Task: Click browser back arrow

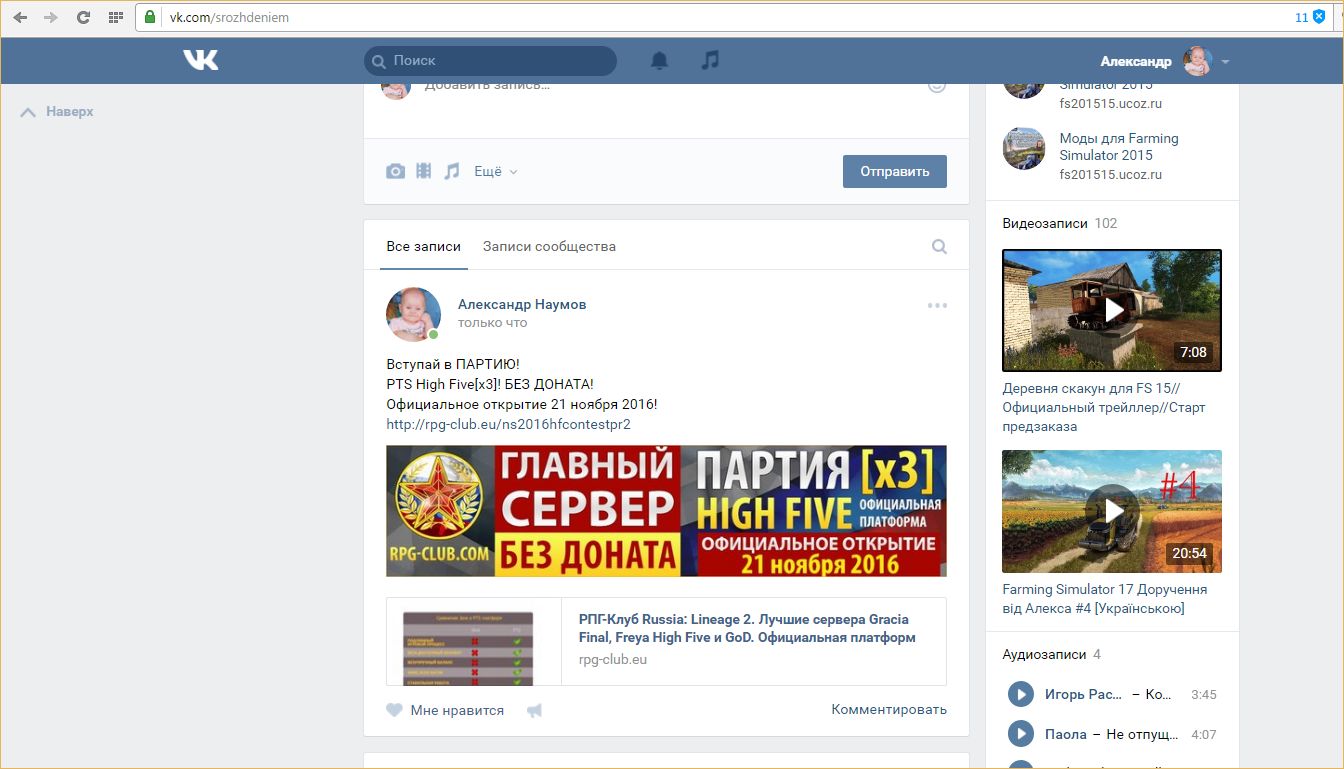Action: 20,17
